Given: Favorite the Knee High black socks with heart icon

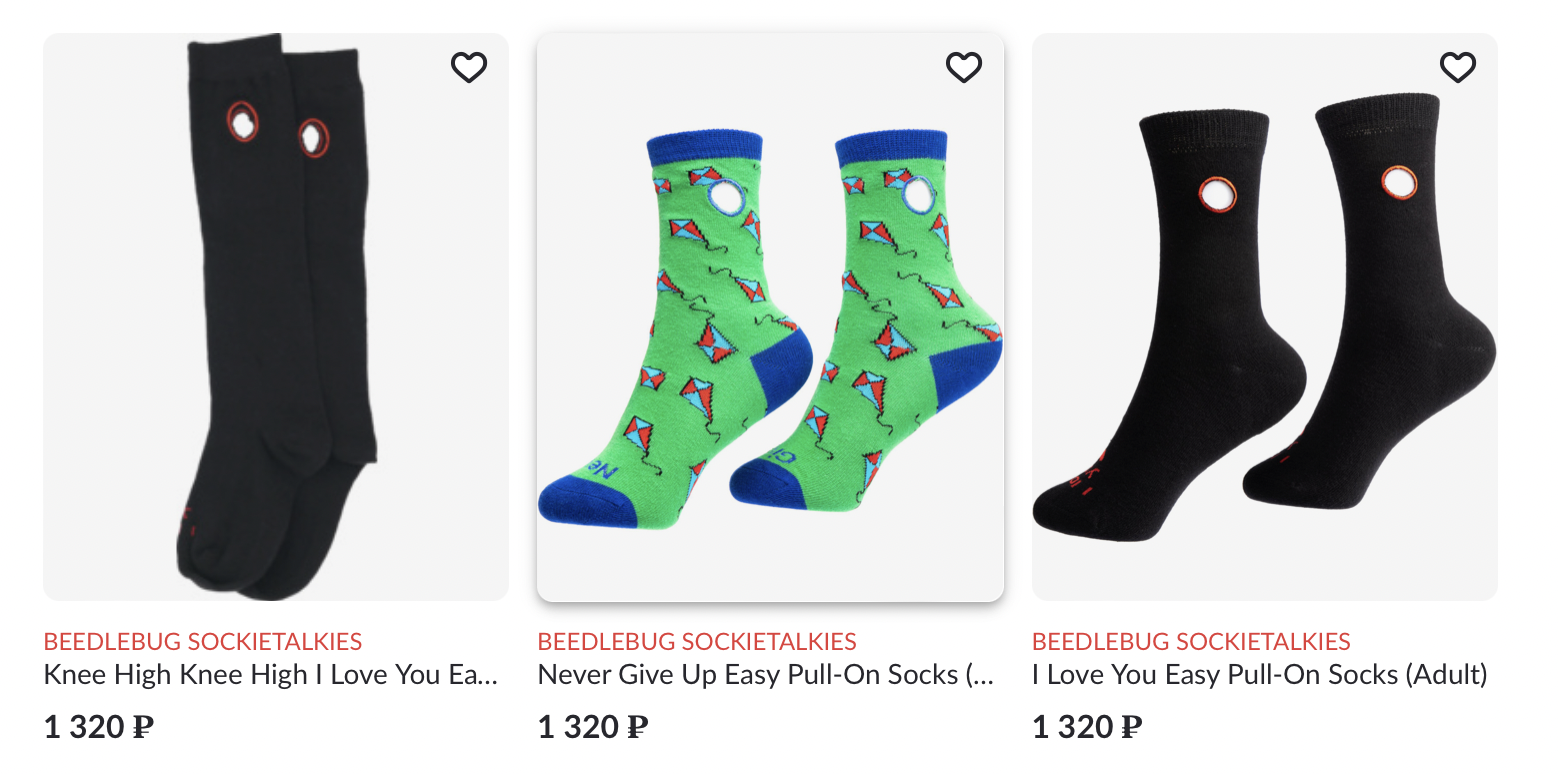Looking at the screenshot, I should 469,68.
